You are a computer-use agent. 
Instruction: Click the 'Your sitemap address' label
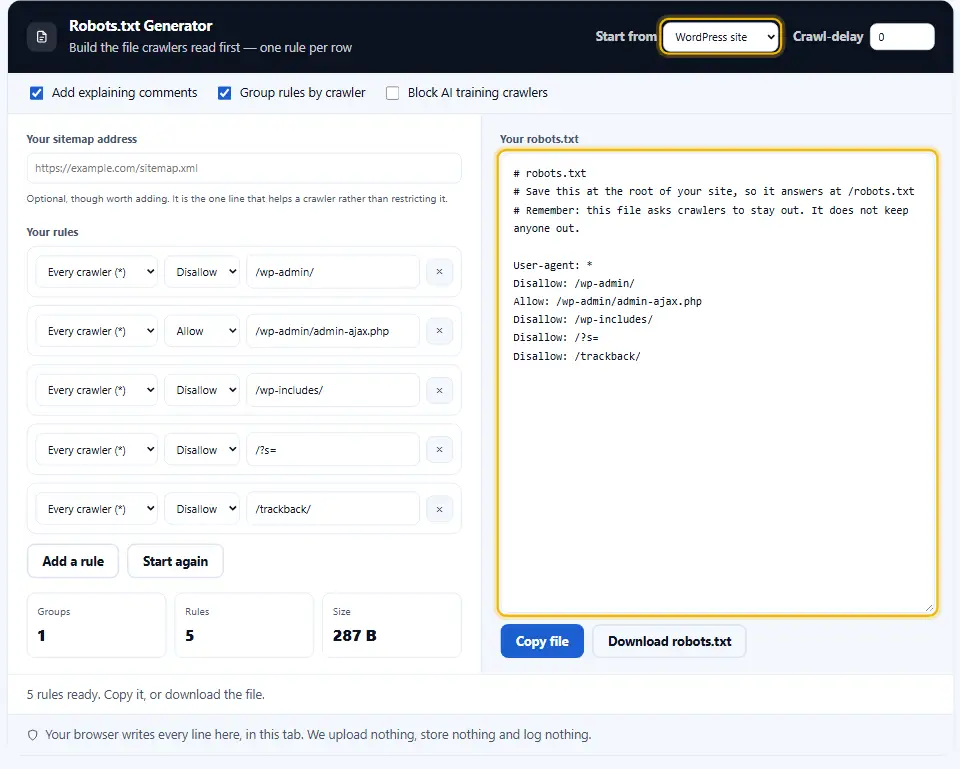point(81,139)
